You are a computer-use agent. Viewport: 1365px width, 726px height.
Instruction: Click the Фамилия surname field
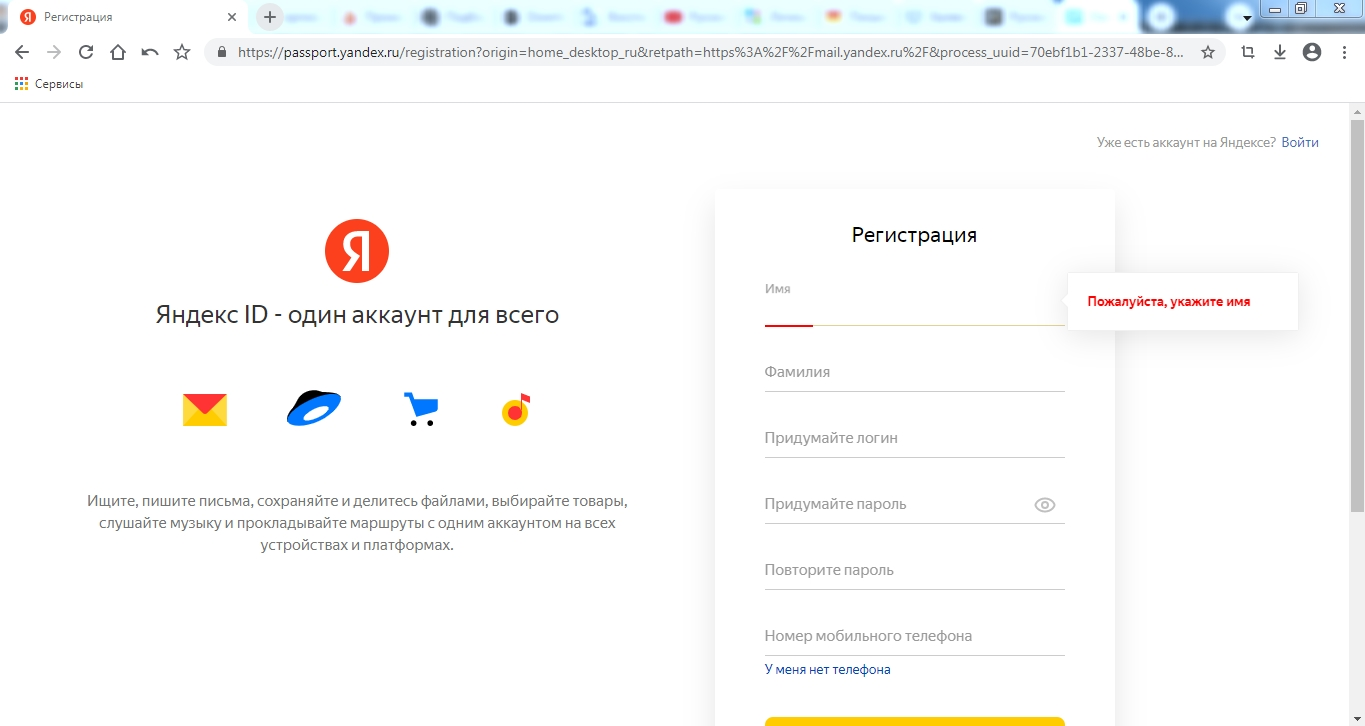[x=915, y=372]
